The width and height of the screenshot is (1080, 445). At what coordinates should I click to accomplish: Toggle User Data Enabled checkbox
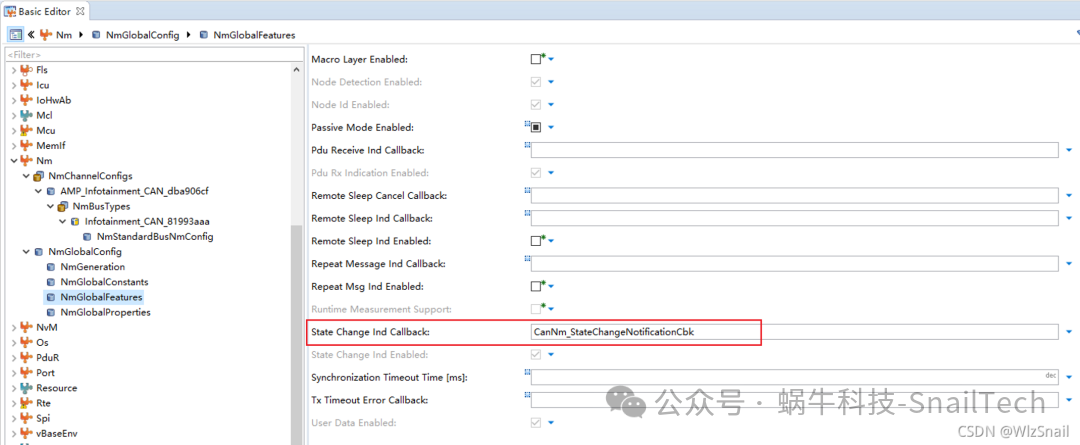(536, 423)
